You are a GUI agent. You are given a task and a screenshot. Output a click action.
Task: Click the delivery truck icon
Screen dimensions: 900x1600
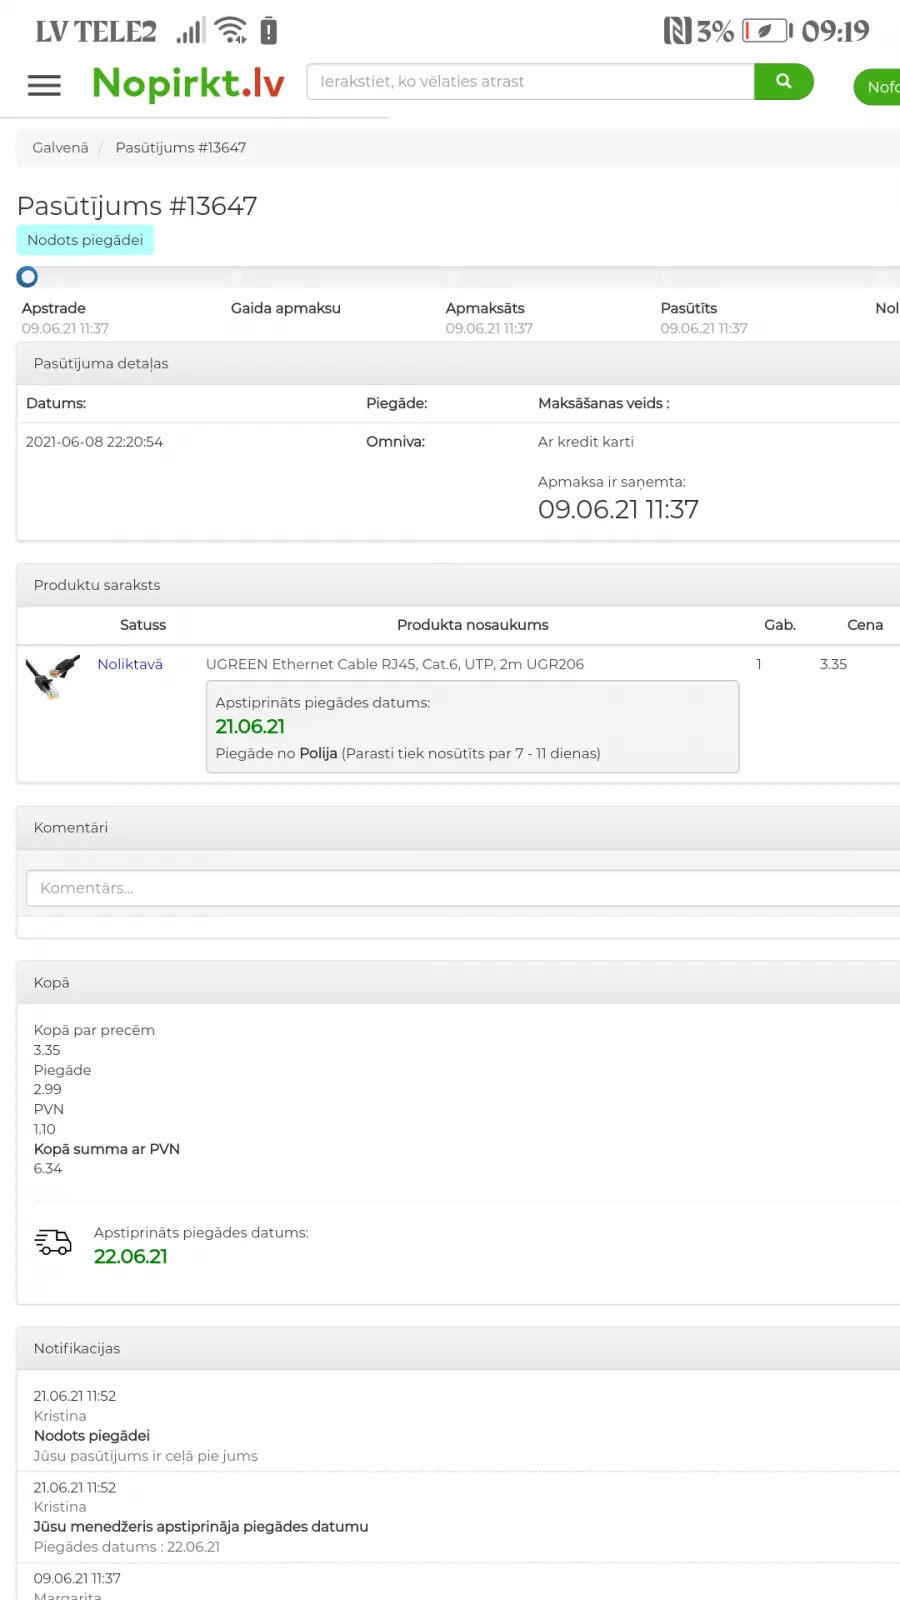[53, 1242]
